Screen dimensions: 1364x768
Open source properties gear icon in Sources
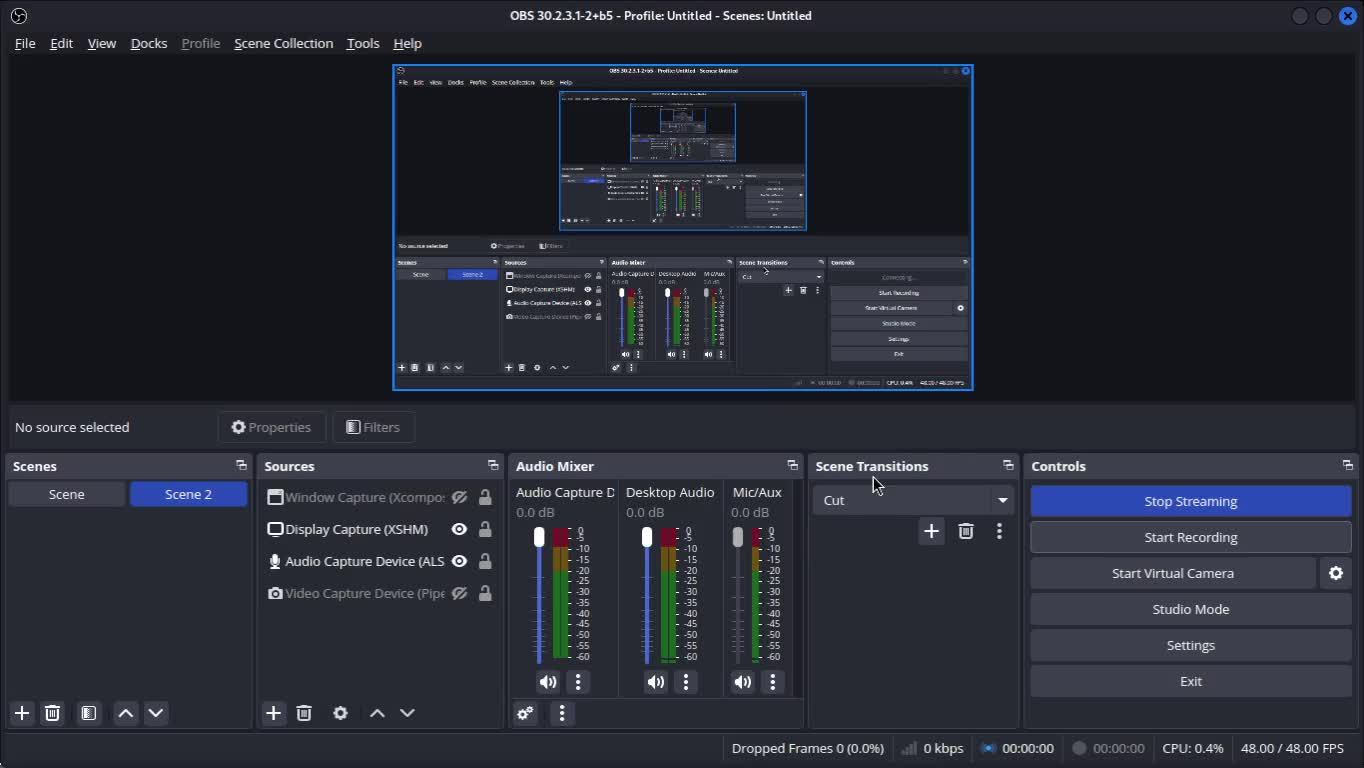340,713
